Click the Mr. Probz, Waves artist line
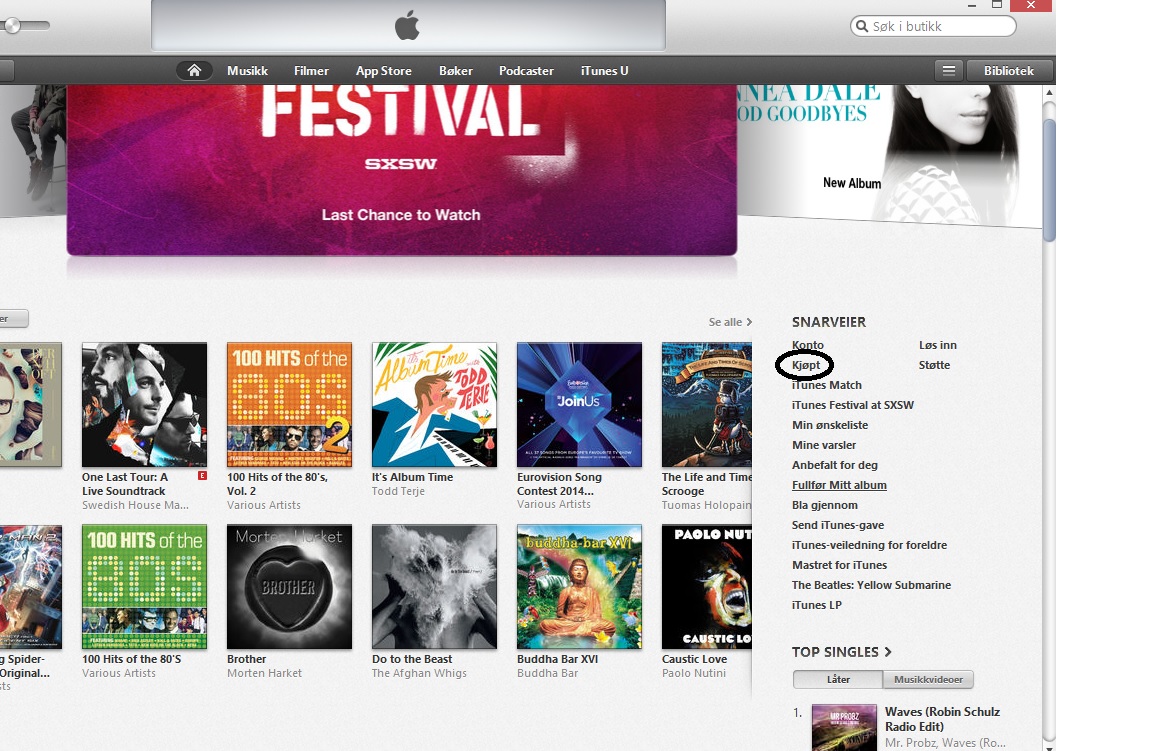This screenshot has height=751, width=1152. click(x=945, y=743)
